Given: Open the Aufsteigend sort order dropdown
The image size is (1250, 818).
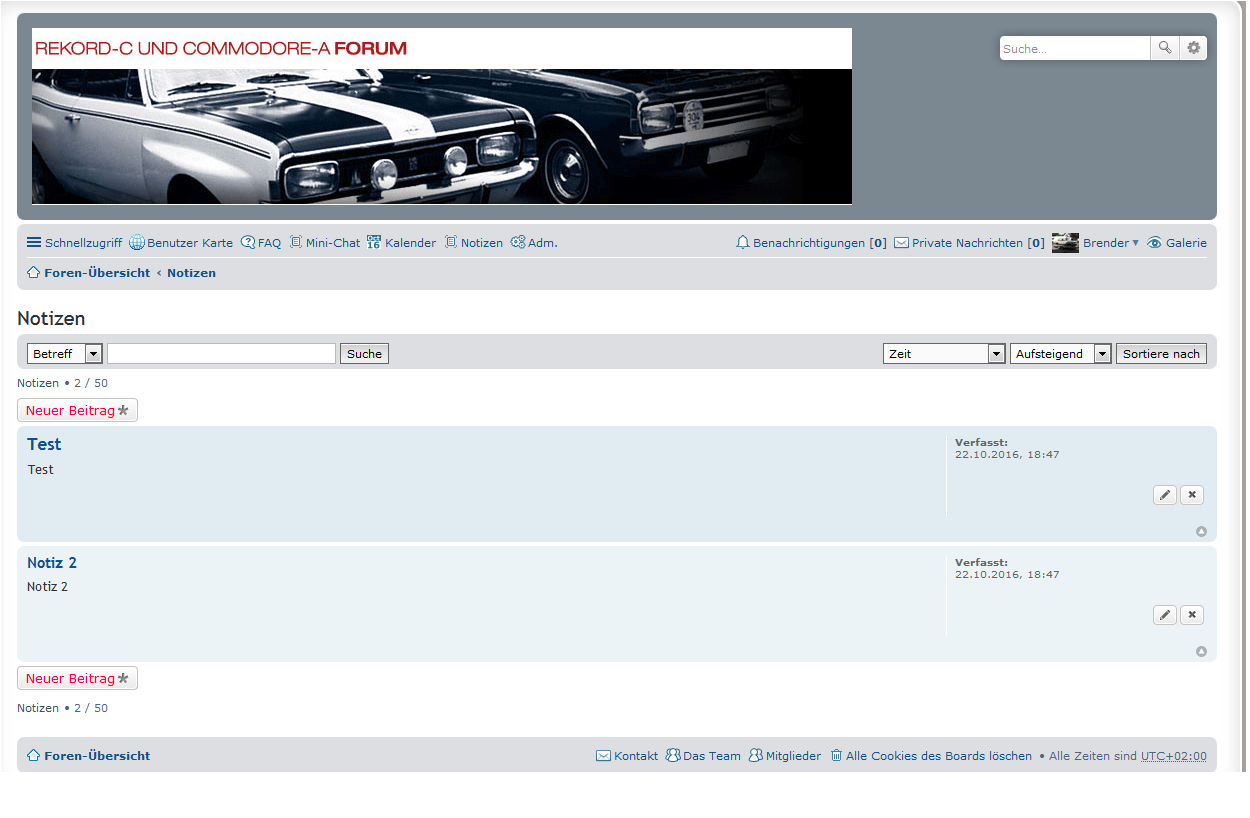Looking at the screenshot, I should click(x=1061, y=354).
